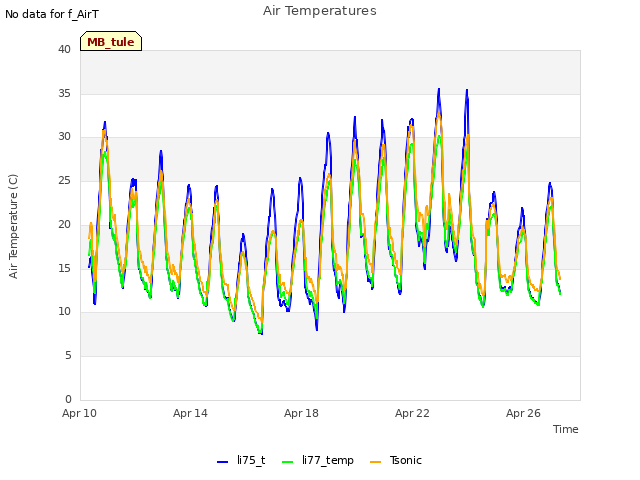
Task: Click the '10' y-axis tick label
Action: pos(64,311)
